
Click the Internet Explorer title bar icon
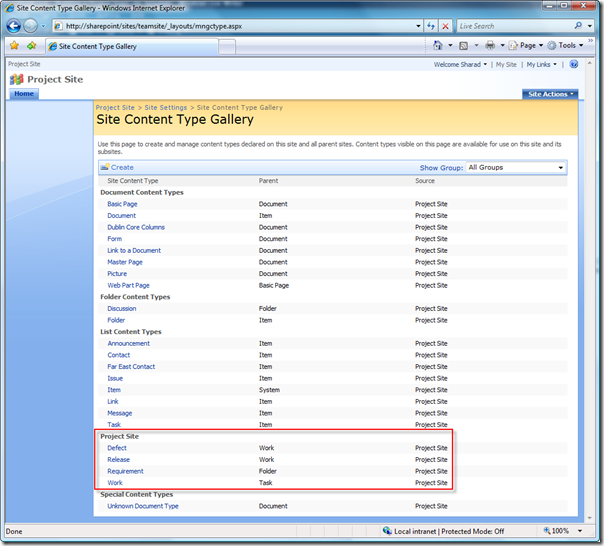pos(10,8)
